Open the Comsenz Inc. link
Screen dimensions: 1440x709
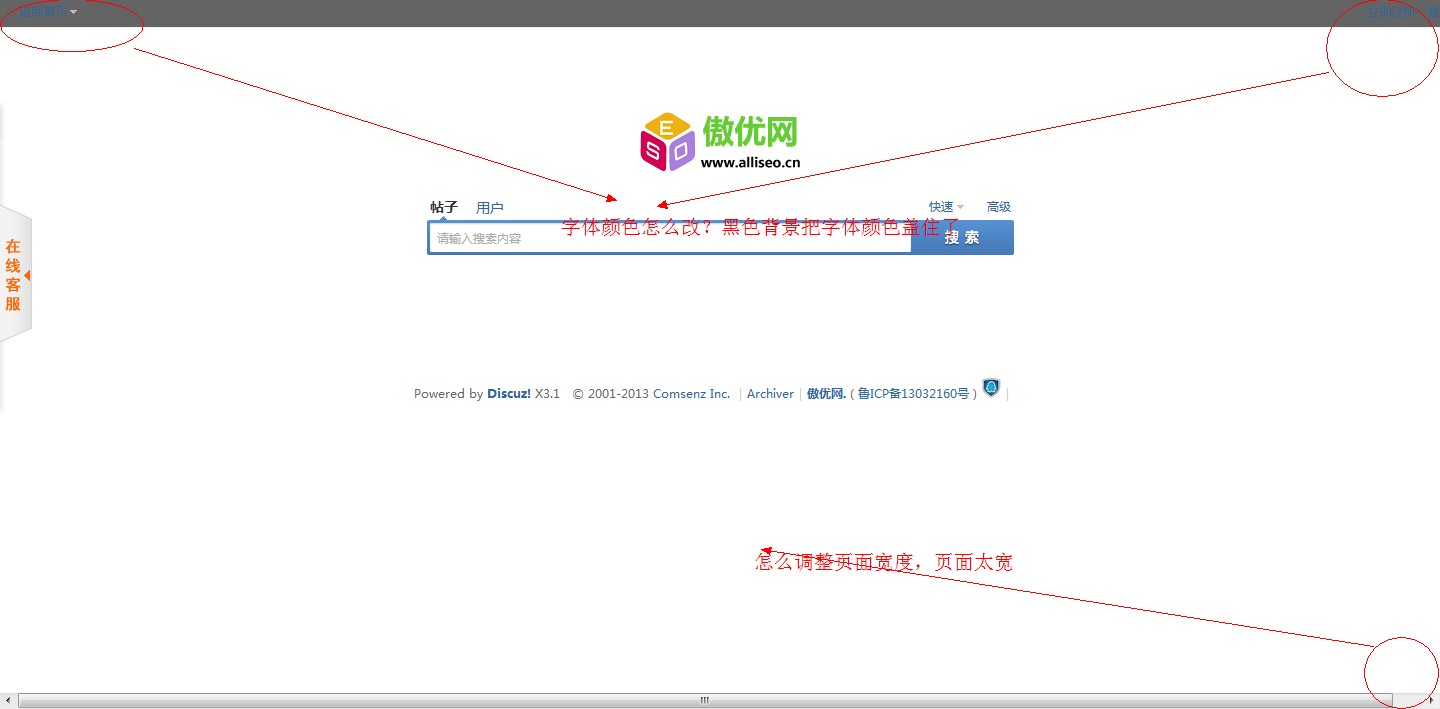692,394
